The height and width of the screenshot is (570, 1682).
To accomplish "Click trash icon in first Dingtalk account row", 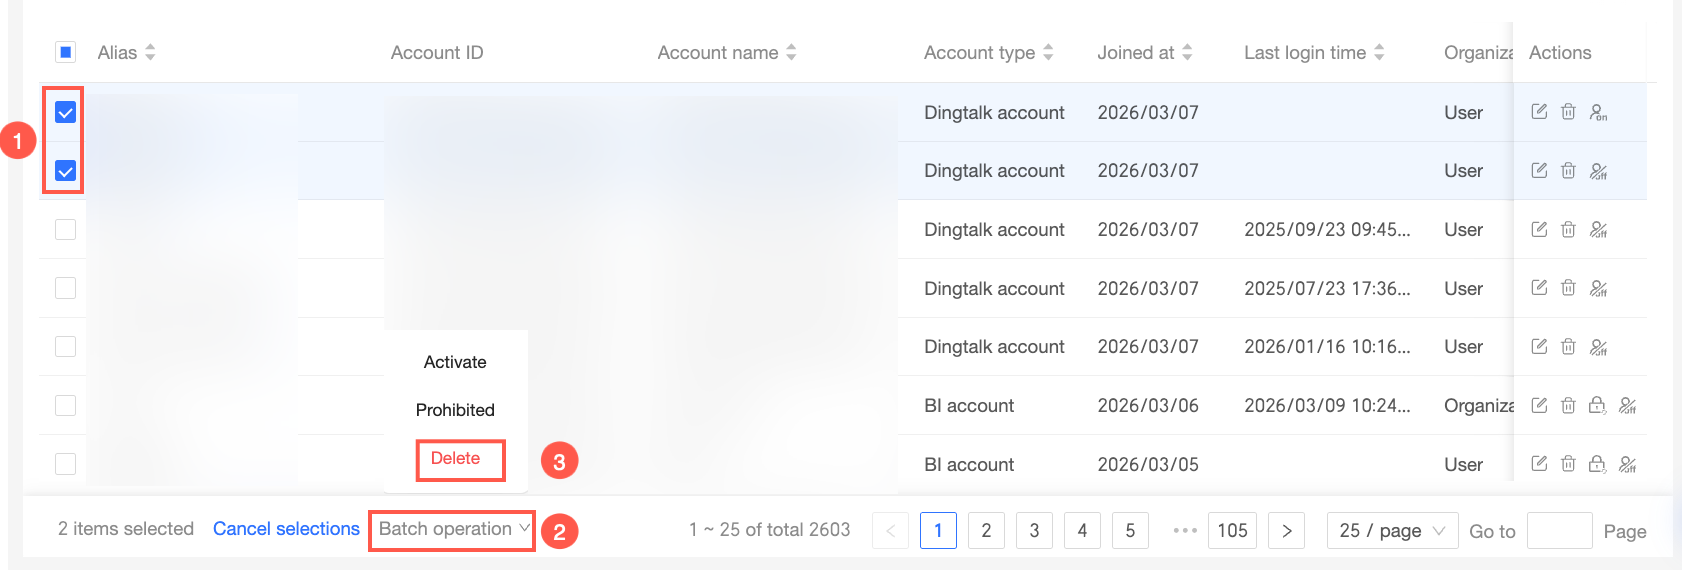I will tap(1568, 112).
